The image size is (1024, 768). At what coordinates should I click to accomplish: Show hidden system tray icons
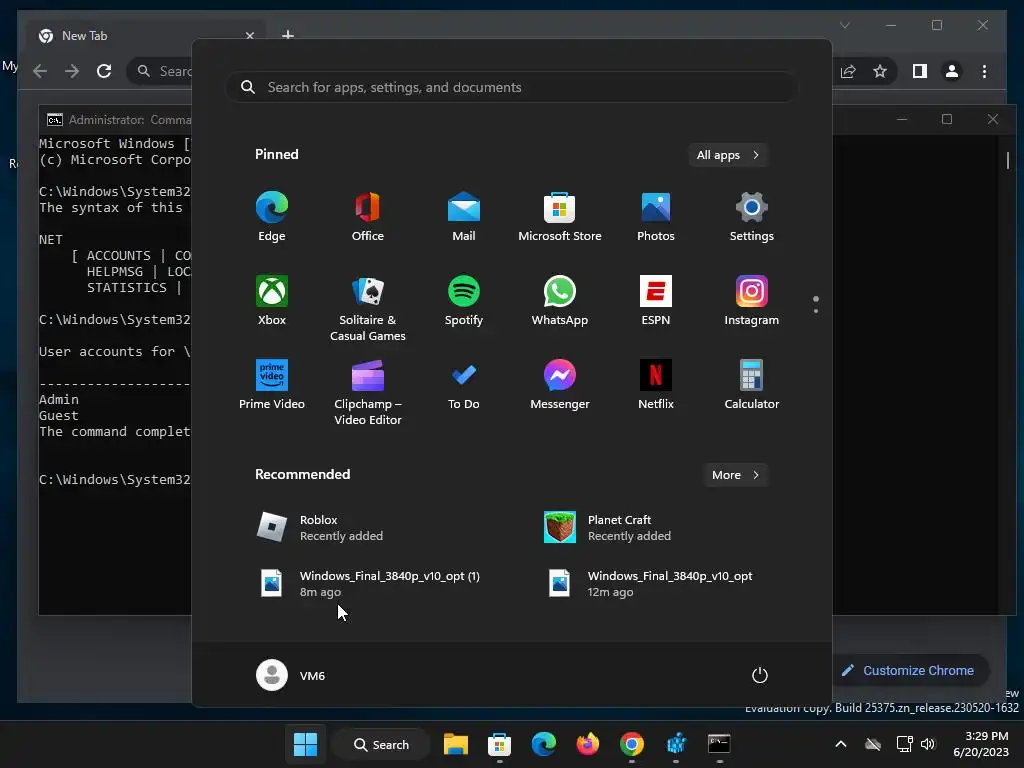coord(841,744)
